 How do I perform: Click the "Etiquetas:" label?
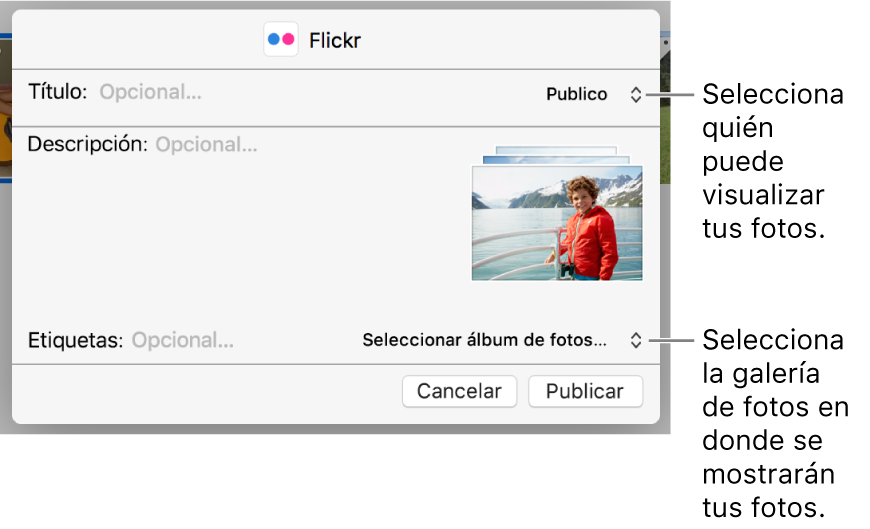(x=75, y=340)
